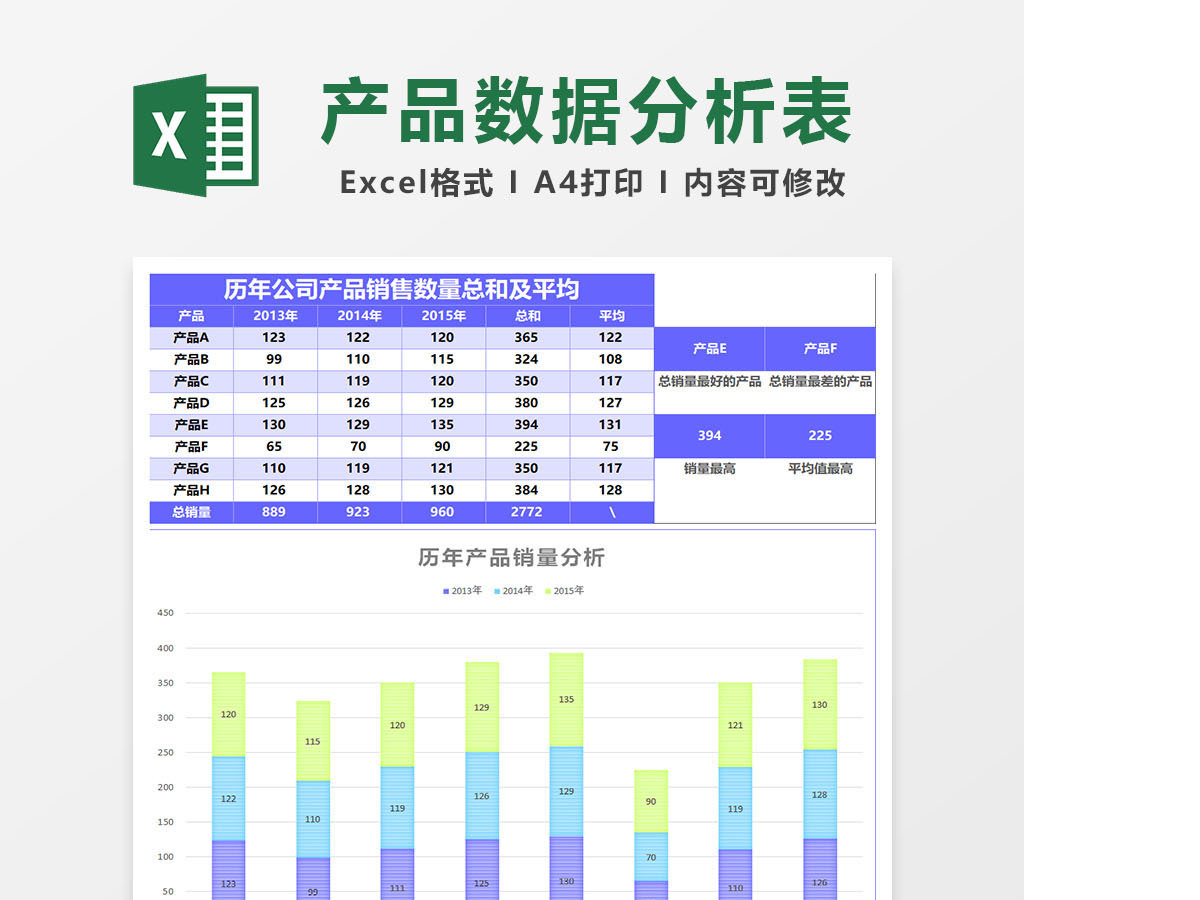The image size is (1200, 900).
Task: Select average cell 108 for 产品B
Action: [612, 360]
